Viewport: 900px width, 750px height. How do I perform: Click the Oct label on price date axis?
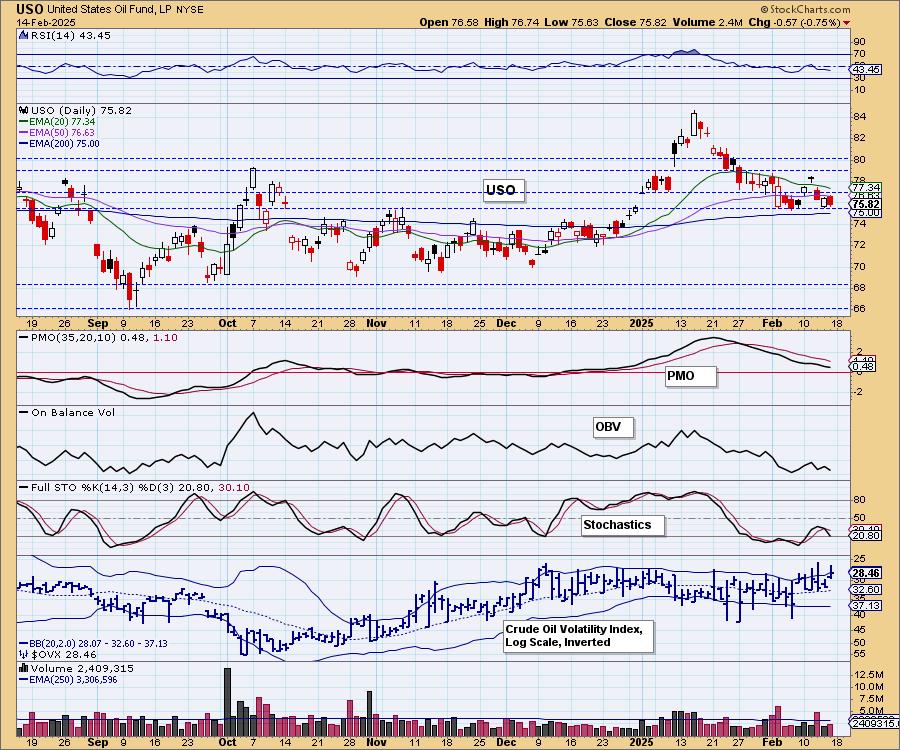click(x=227, y=323)
